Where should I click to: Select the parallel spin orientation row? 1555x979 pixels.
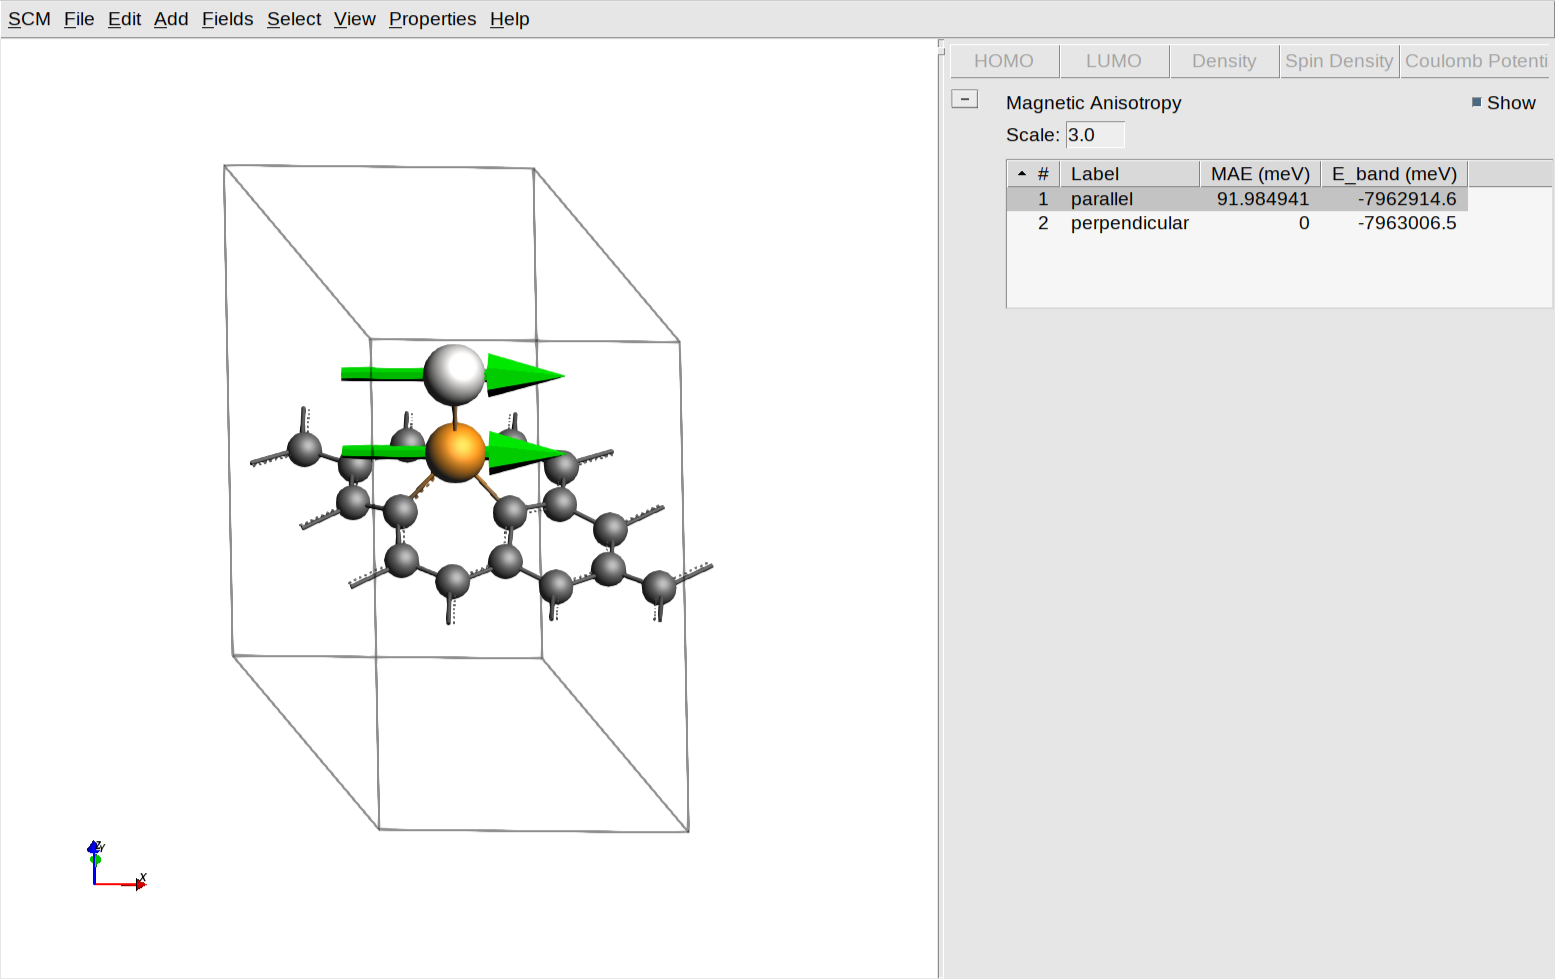tap(1100, 198)
